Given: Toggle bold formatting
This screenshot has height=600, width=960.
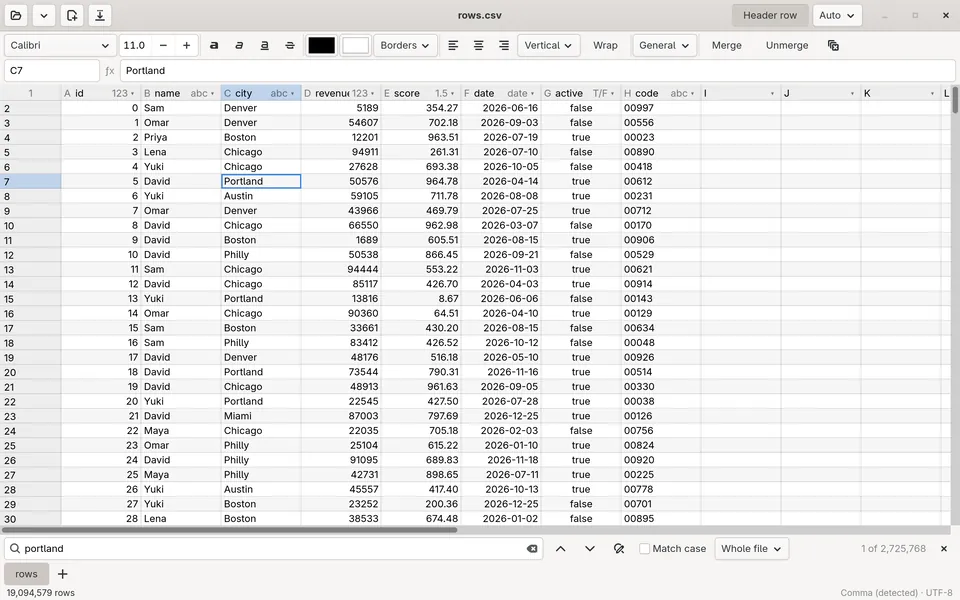Looking at the screenshot, I should click(x=214, y=45).
